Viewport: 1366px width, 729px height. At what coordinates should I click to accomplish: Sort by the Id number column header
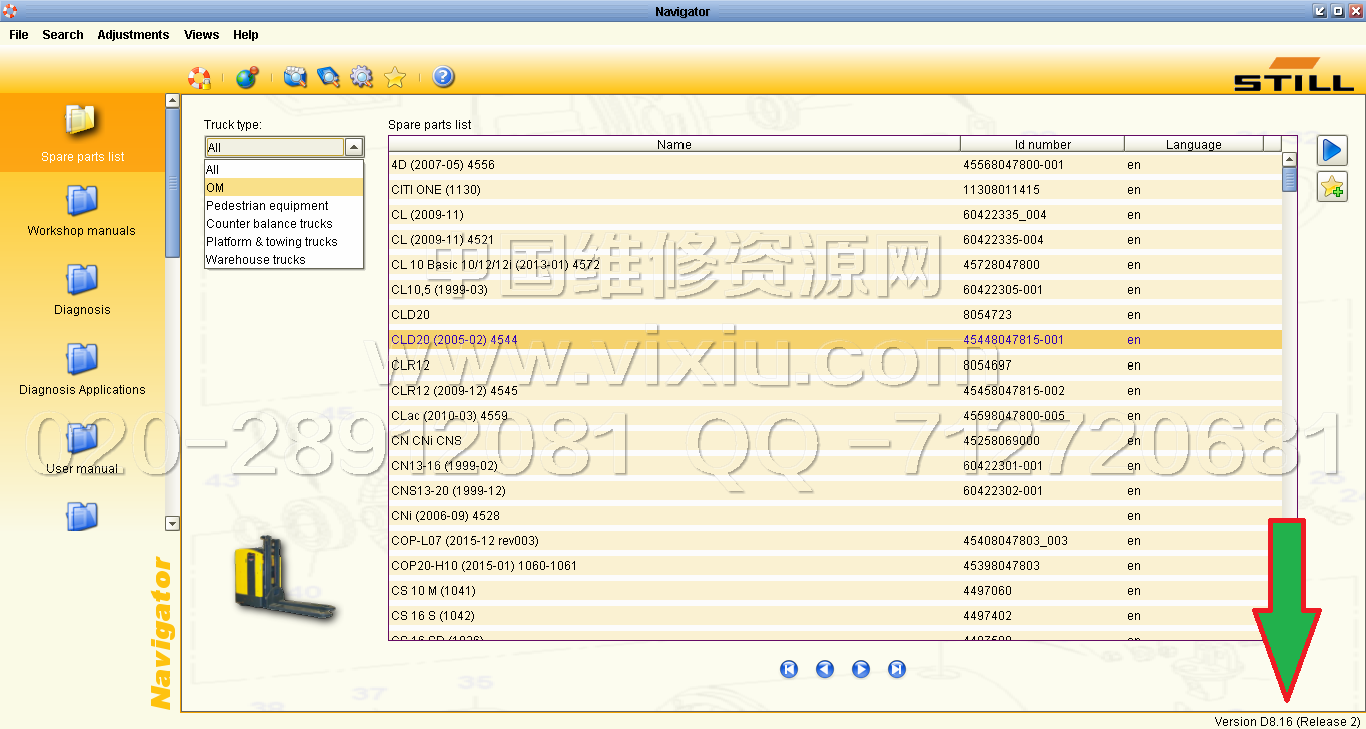pyautogui.click(x=1042, y=144)
